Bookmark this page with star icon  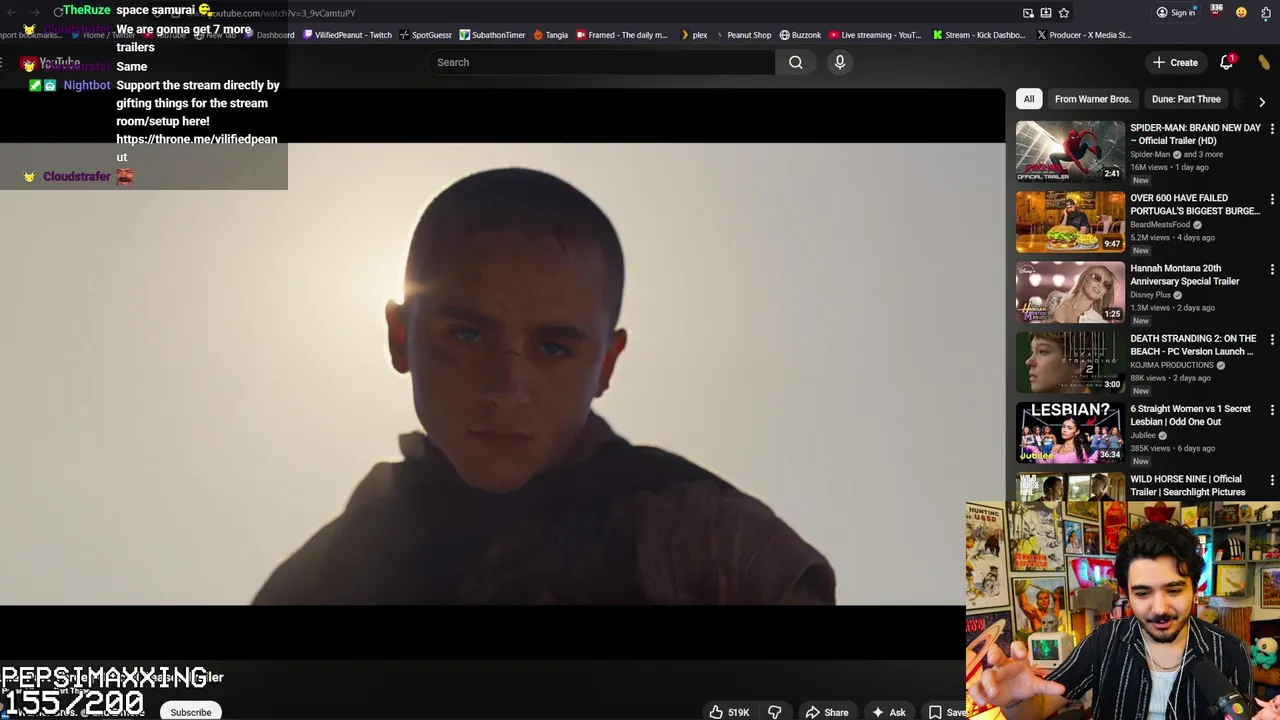1064,13
